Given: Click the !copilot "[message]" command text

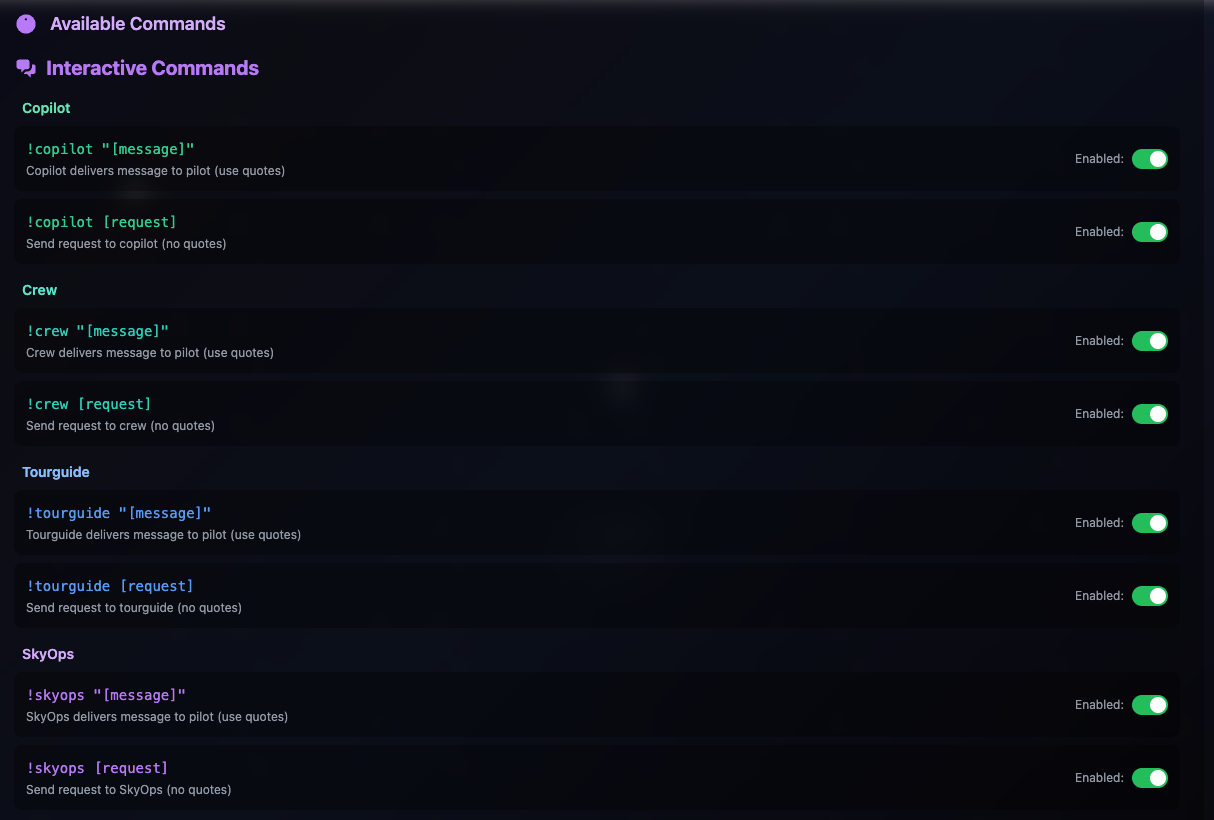Looking at the screenshot, I should (x=111, y=149).
